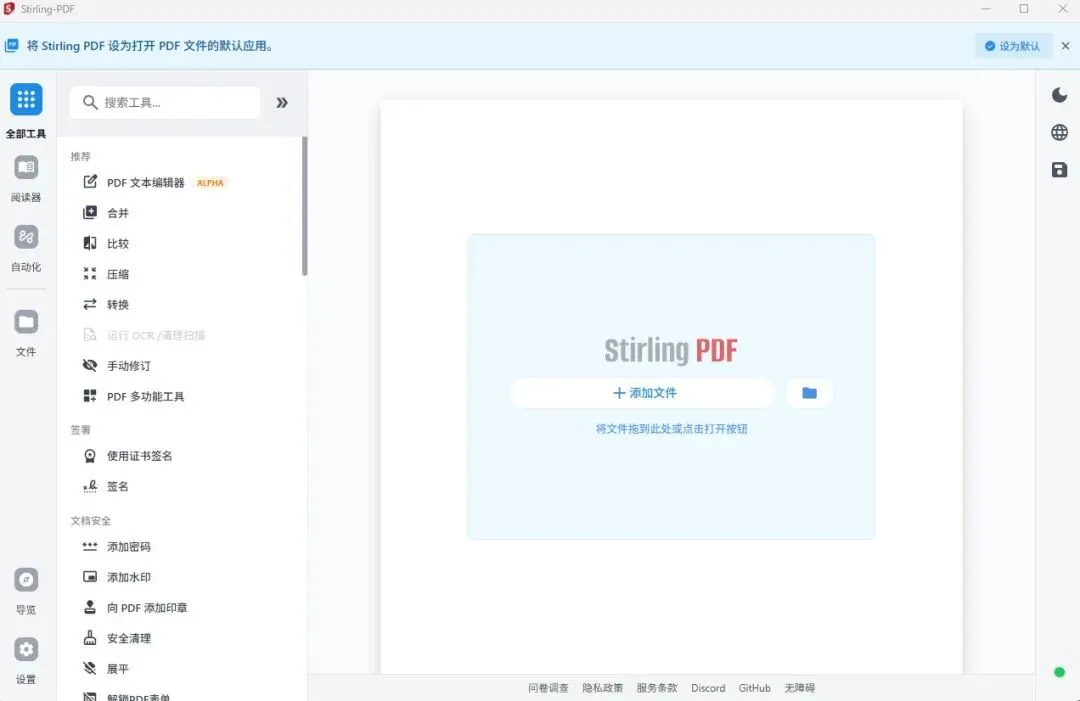Click the green status indicator dot

(x=1059, y=672)
